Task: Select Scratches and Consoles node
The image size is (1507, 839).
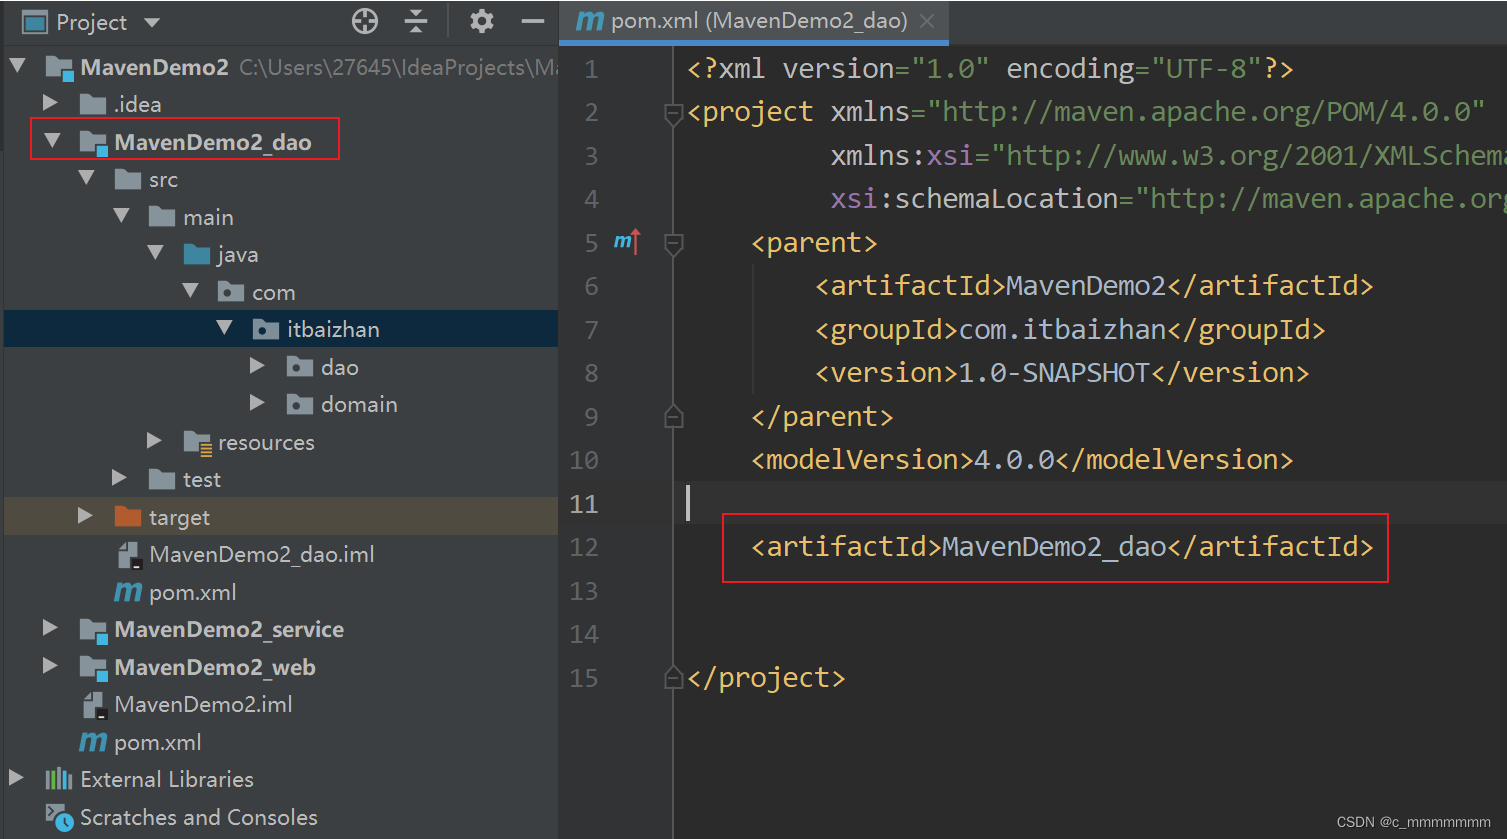Action: [x=198, y=817]
